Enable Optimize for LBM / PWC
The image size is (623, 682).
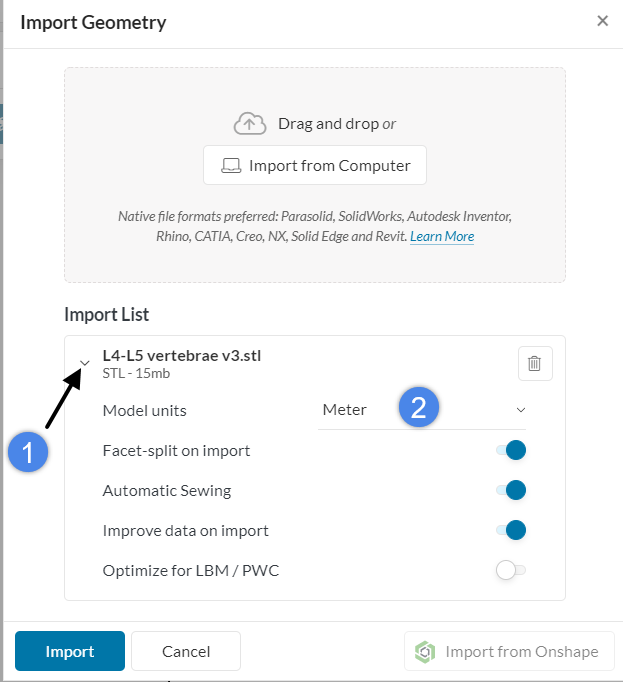coord(511,570)
